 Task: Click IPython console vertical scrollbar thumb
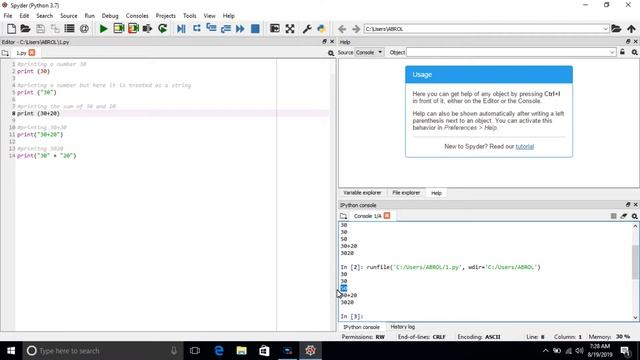point(635,262)
